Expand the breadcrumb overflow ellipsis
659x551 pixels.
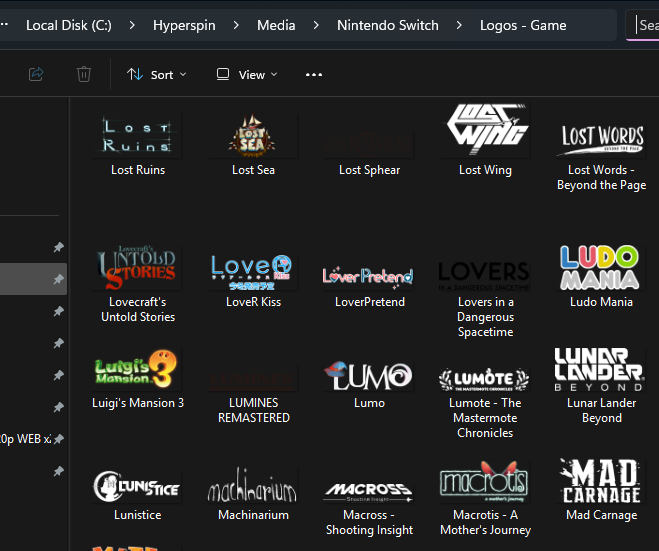[4, 25]
